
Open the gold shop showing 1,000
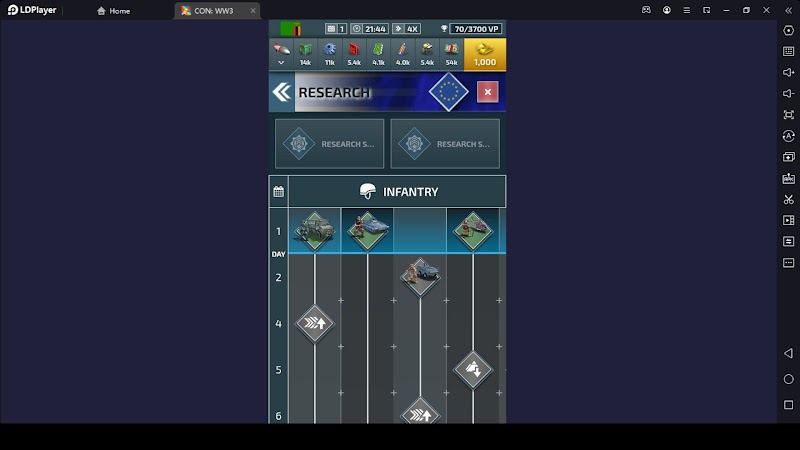click(x=485, y=54)
